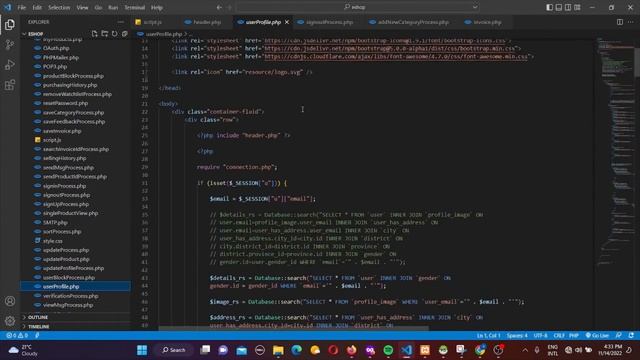
Task: Toggle primary side bar layout icon
Action: pyautogui.click(x=549, y=7)
